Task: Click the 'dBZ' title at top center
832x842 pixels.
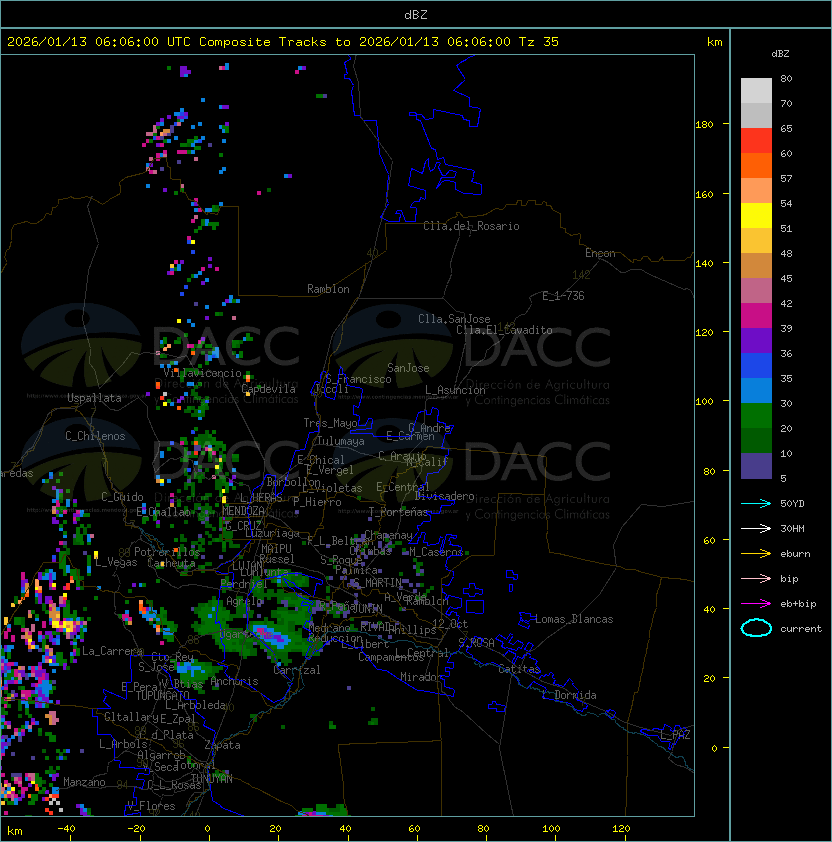Action: 416,15
